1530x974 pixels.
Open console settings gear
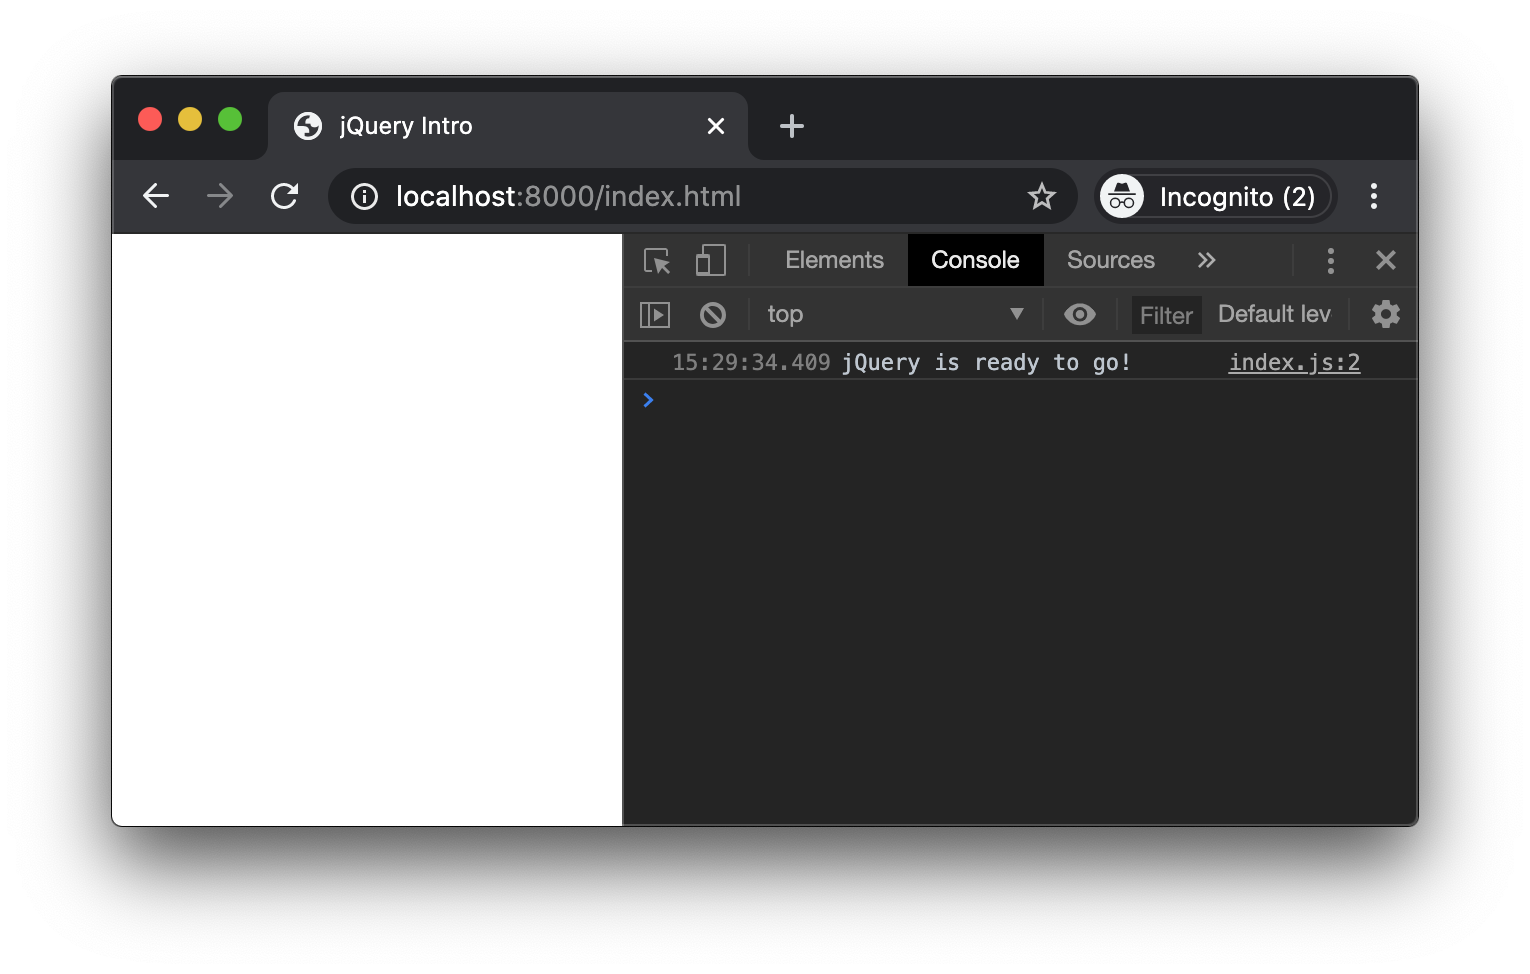[1386, 314]
